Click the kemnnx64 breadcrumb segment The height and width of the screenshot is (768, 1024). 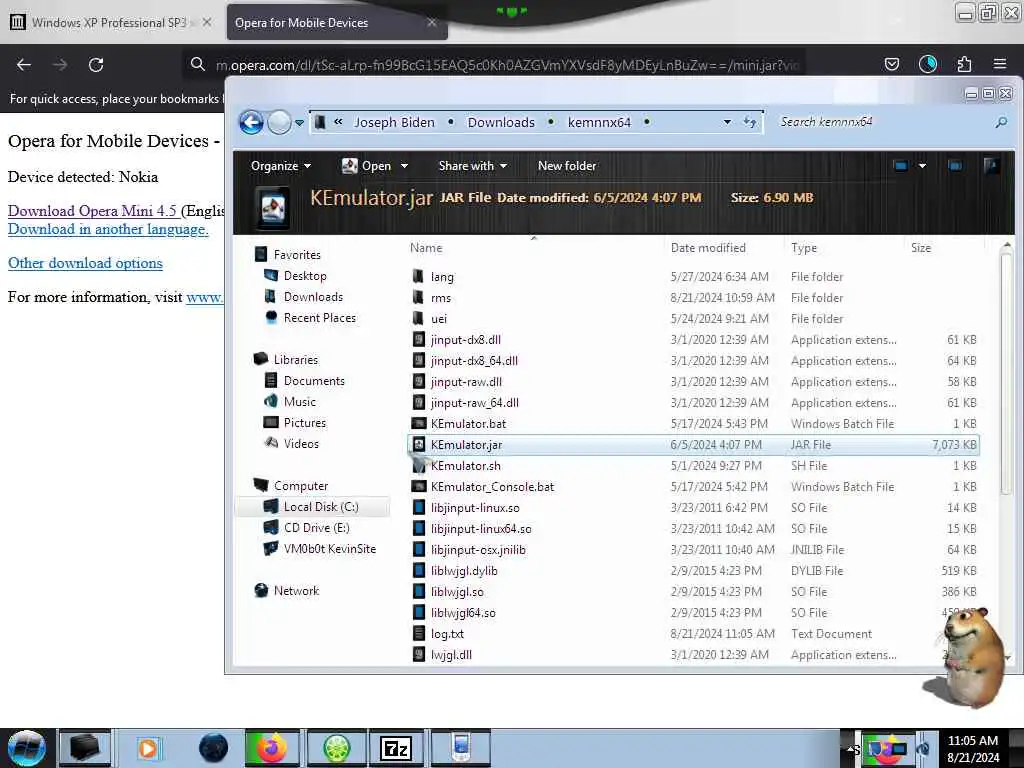tap(599, 122)
